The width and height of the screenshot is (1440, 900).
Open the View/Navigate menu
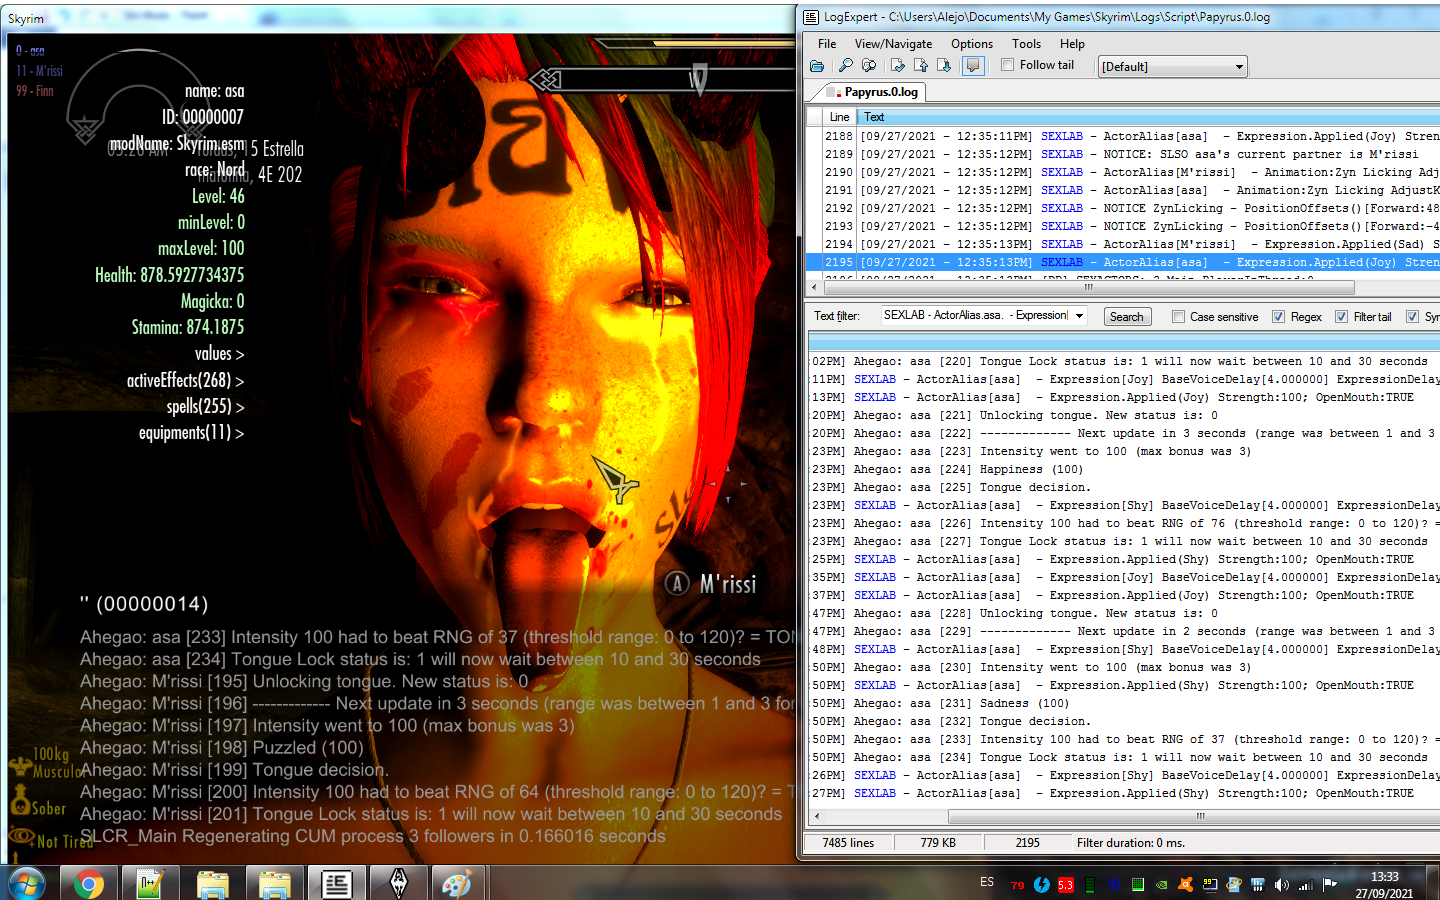click(x=893, y=44)
